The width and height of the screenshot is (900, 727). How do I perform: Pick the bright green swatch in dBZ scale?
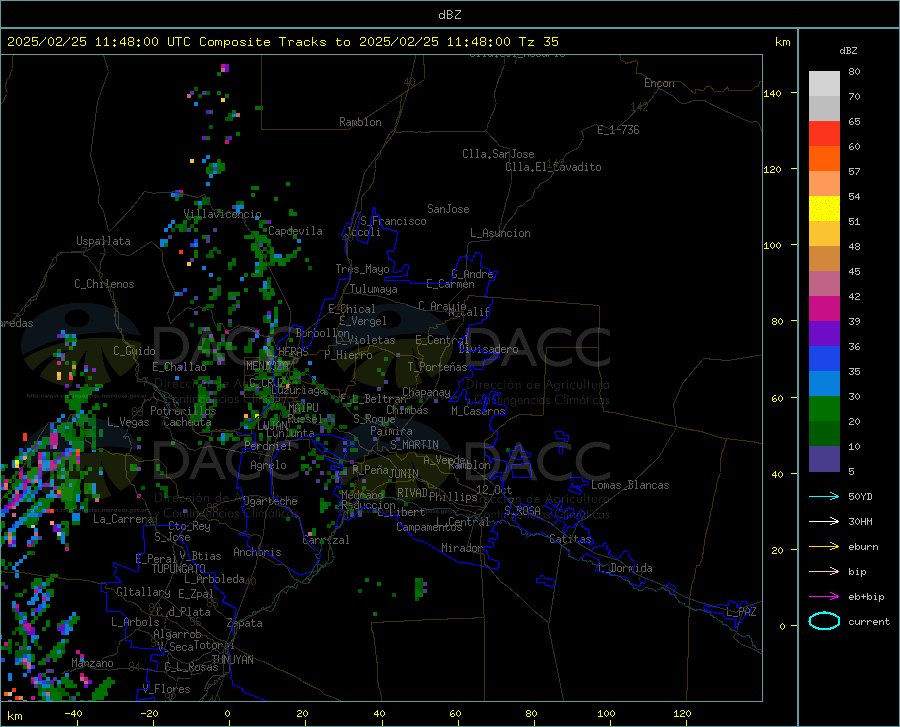824,409
